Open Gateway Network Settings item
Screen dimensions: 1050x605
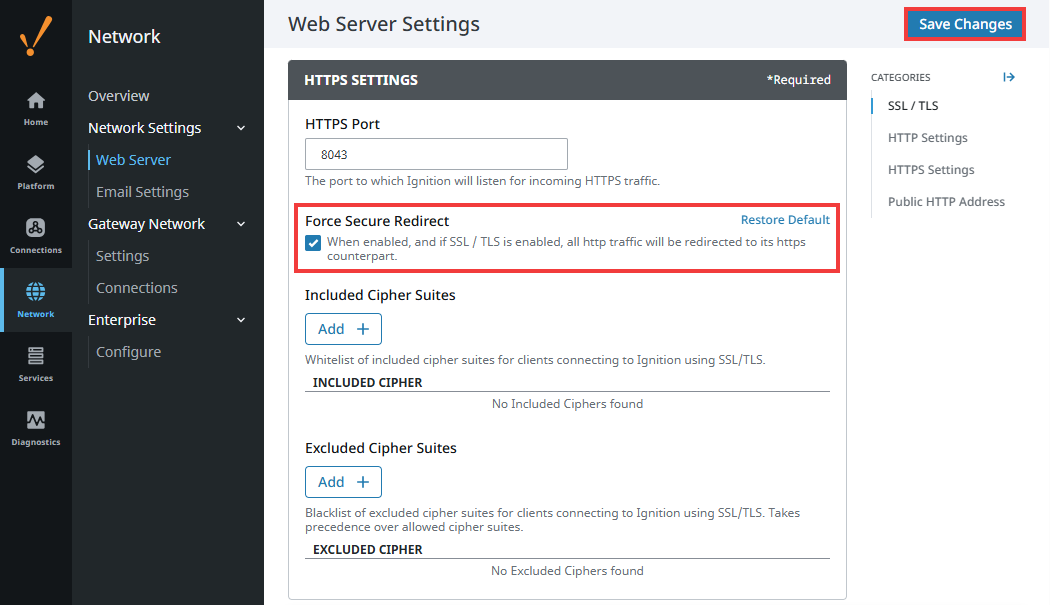[x=123, y=256]
